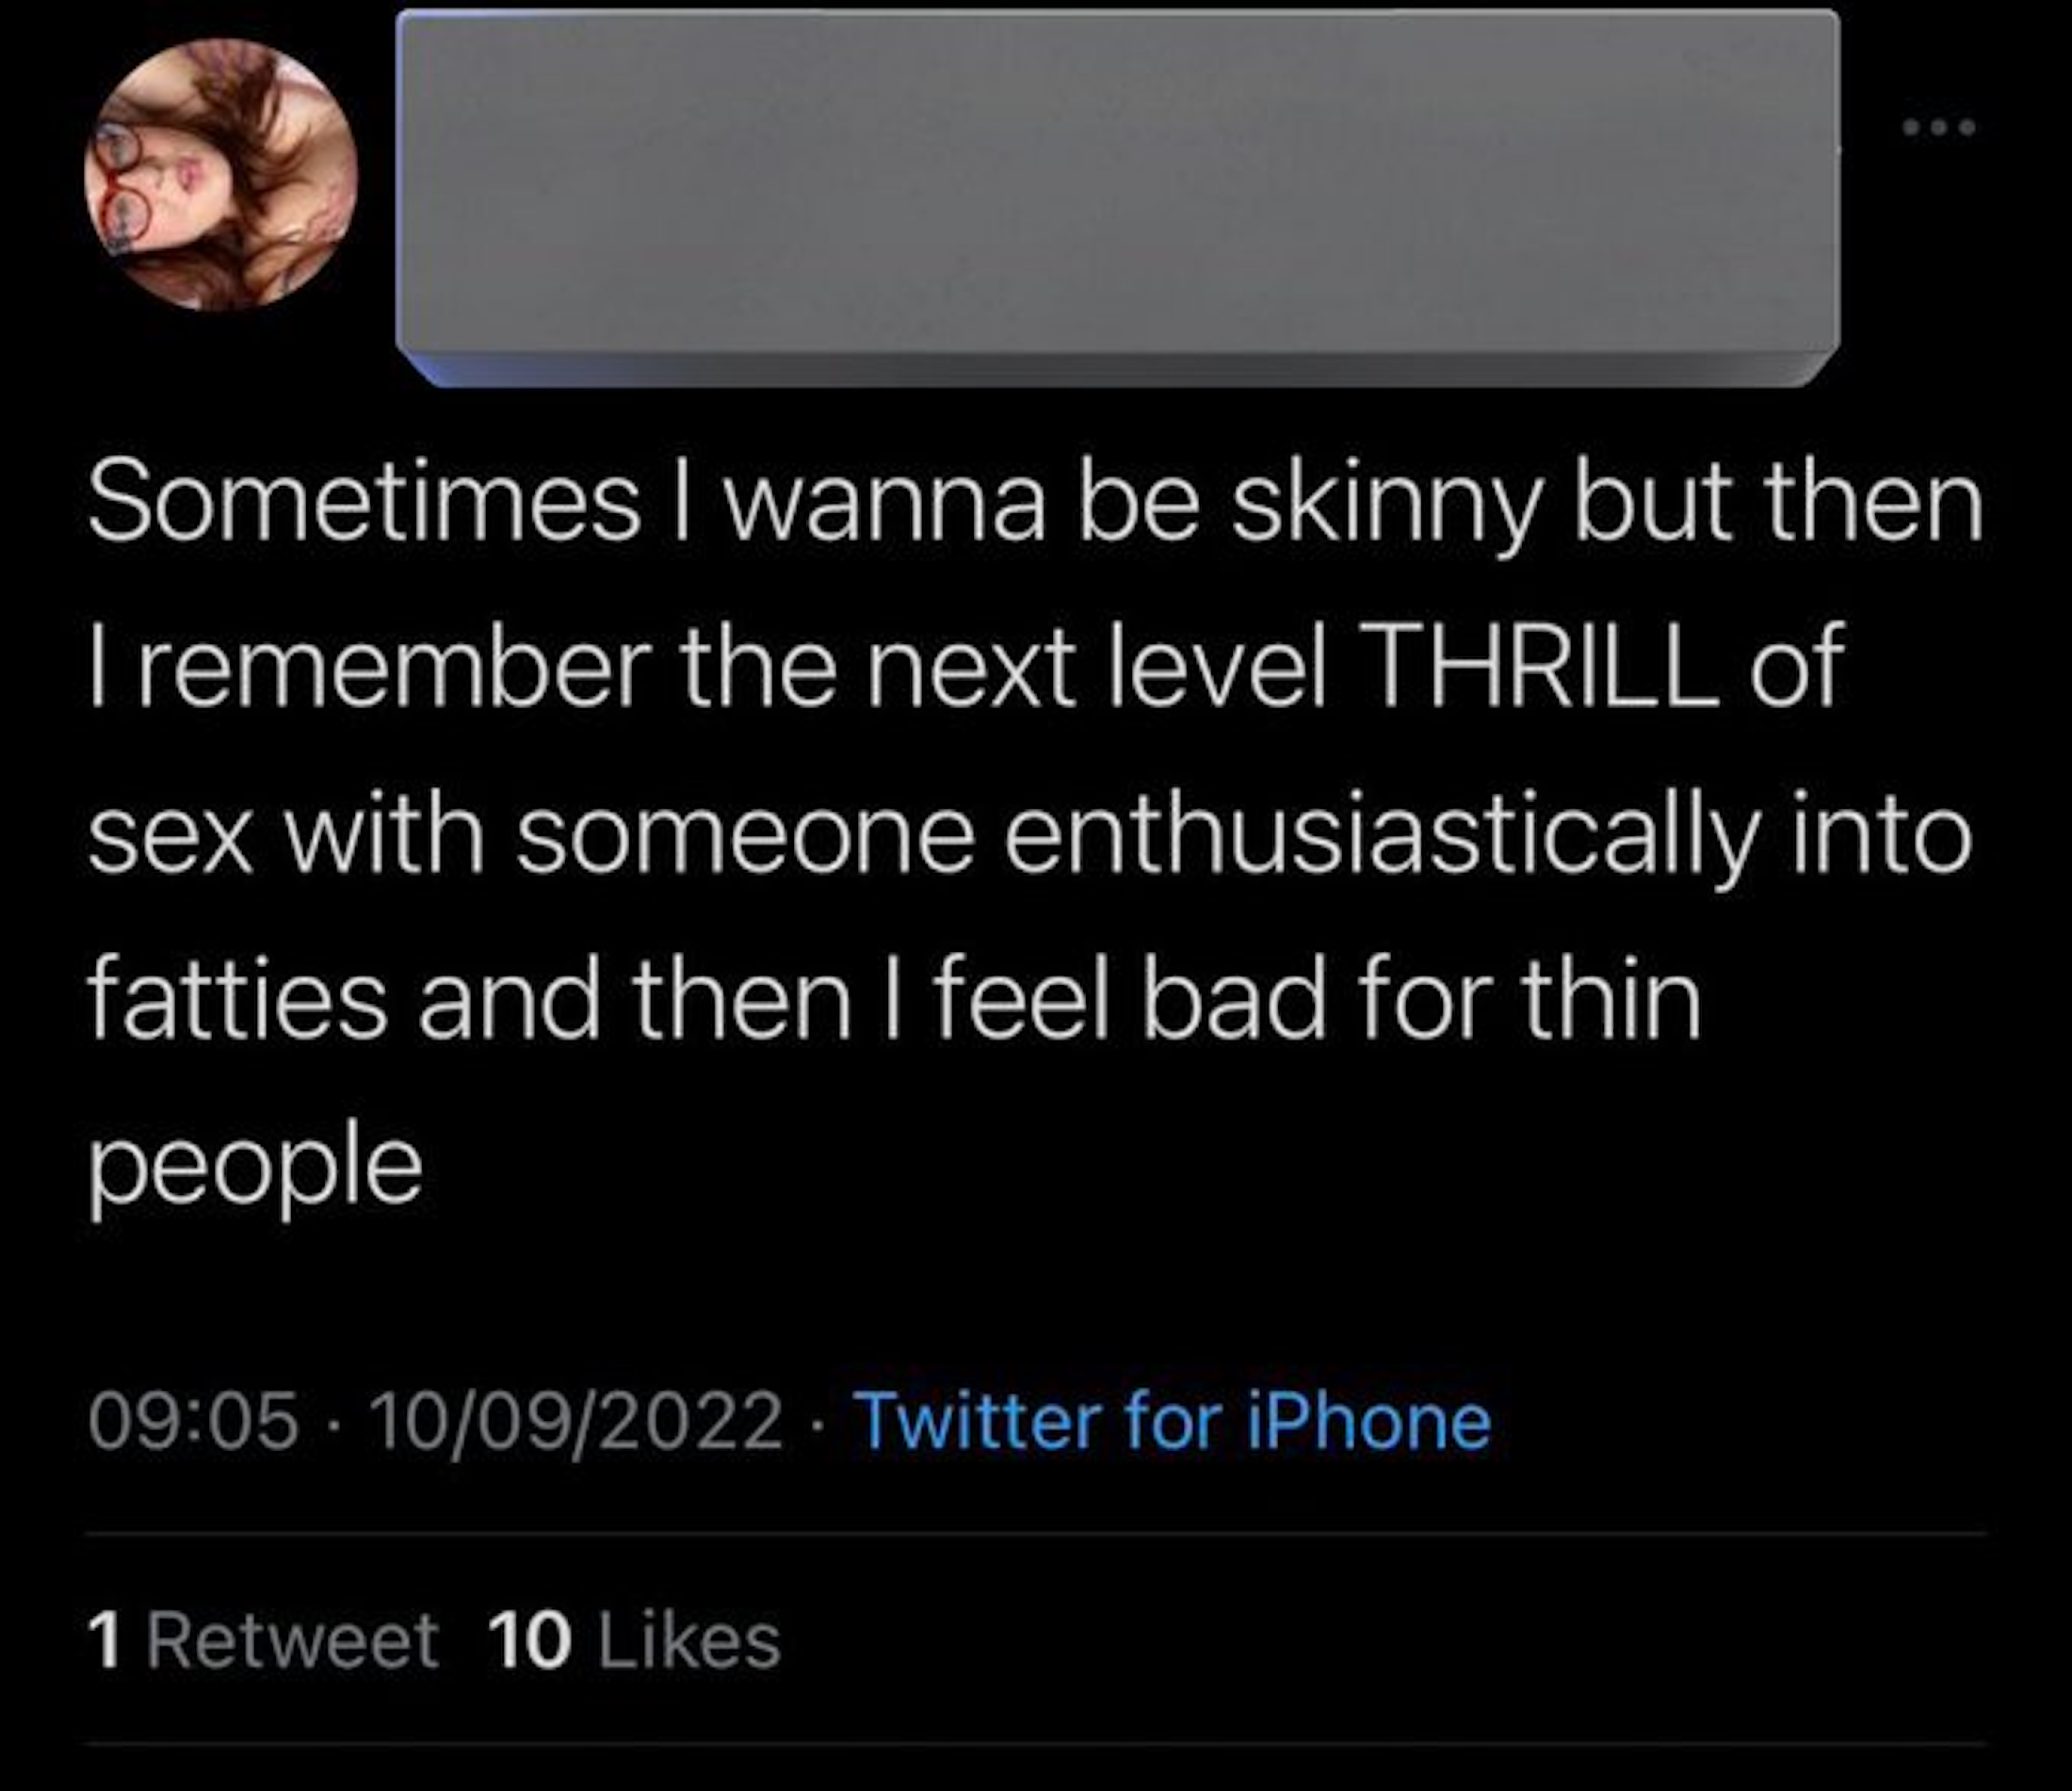The width and height of the screenshot is (2072, 1791).
Task: Click the 09:05 timestamp
Action: click(193, 1421)
